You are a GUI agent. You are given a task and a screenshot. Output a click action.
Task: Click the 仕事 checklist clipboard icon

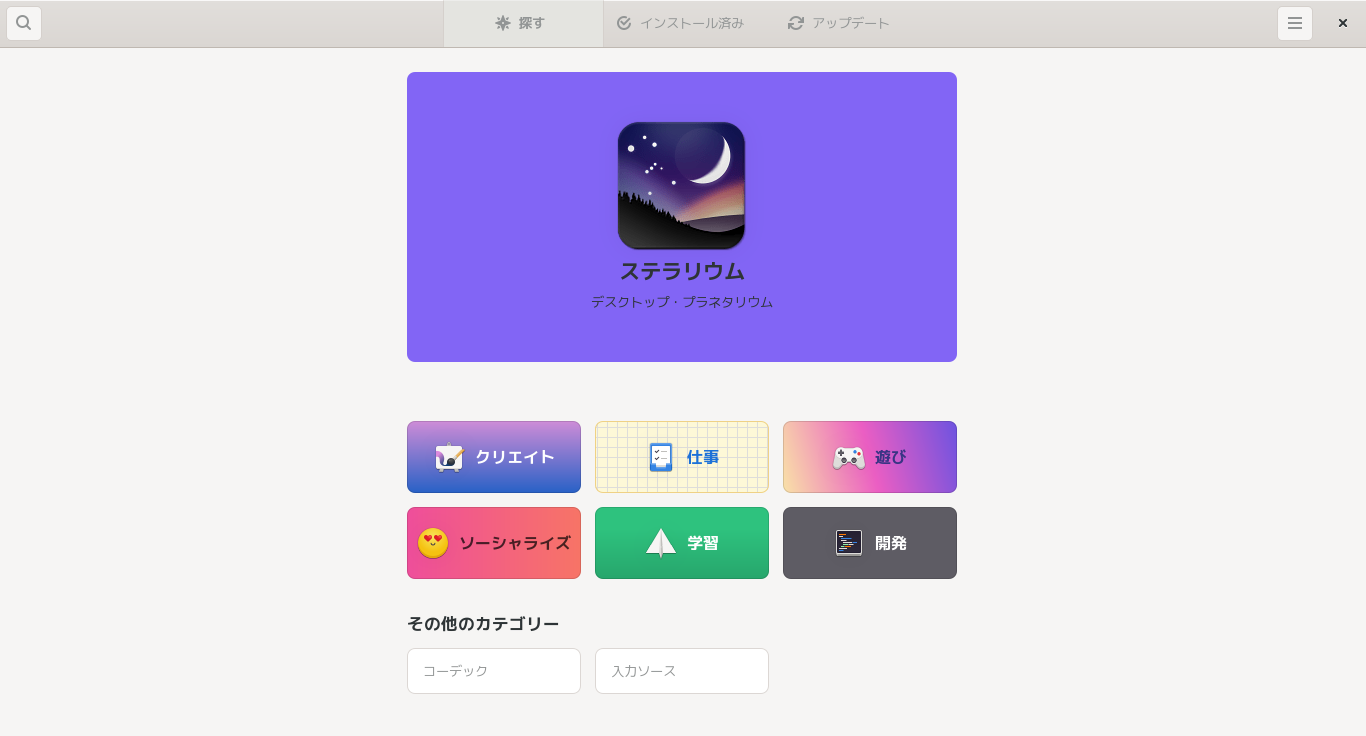661,457
